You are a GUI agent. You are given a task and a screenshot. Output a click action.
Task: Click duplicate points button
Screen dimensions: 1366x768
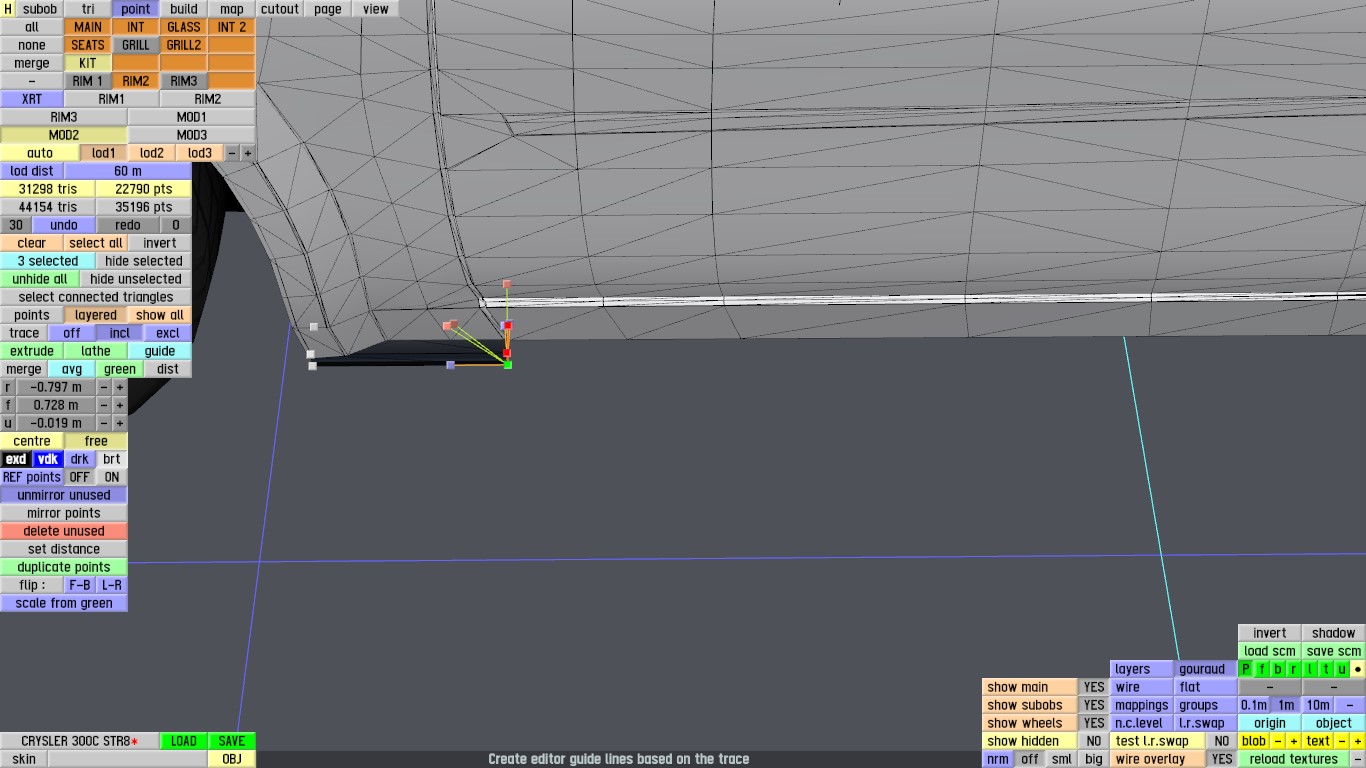[64, 567]
